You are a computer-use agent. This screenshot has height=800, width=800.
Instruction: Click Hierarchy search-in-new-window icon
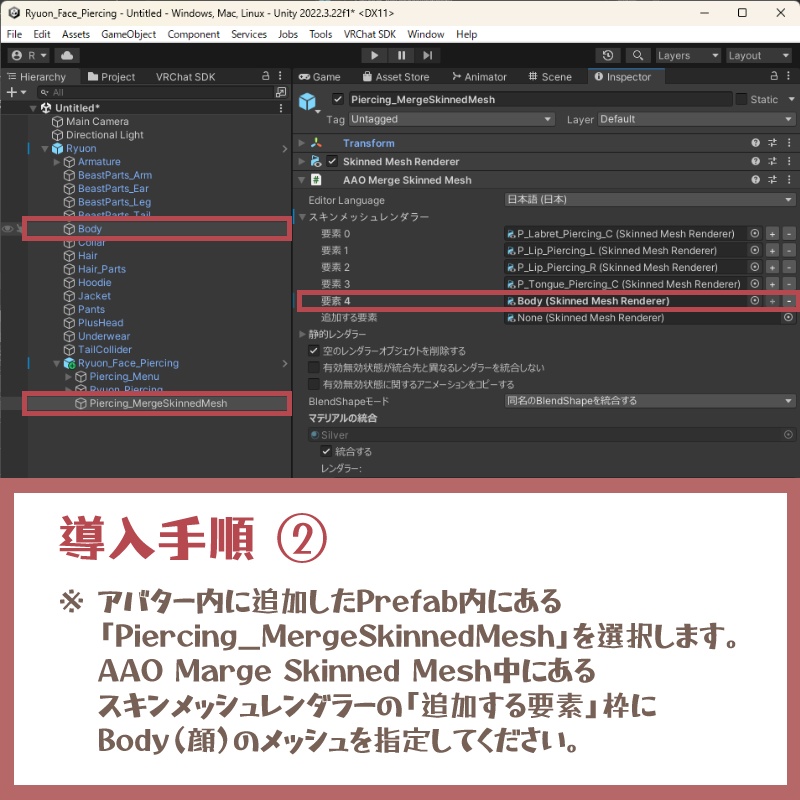[x=281, y=92]
